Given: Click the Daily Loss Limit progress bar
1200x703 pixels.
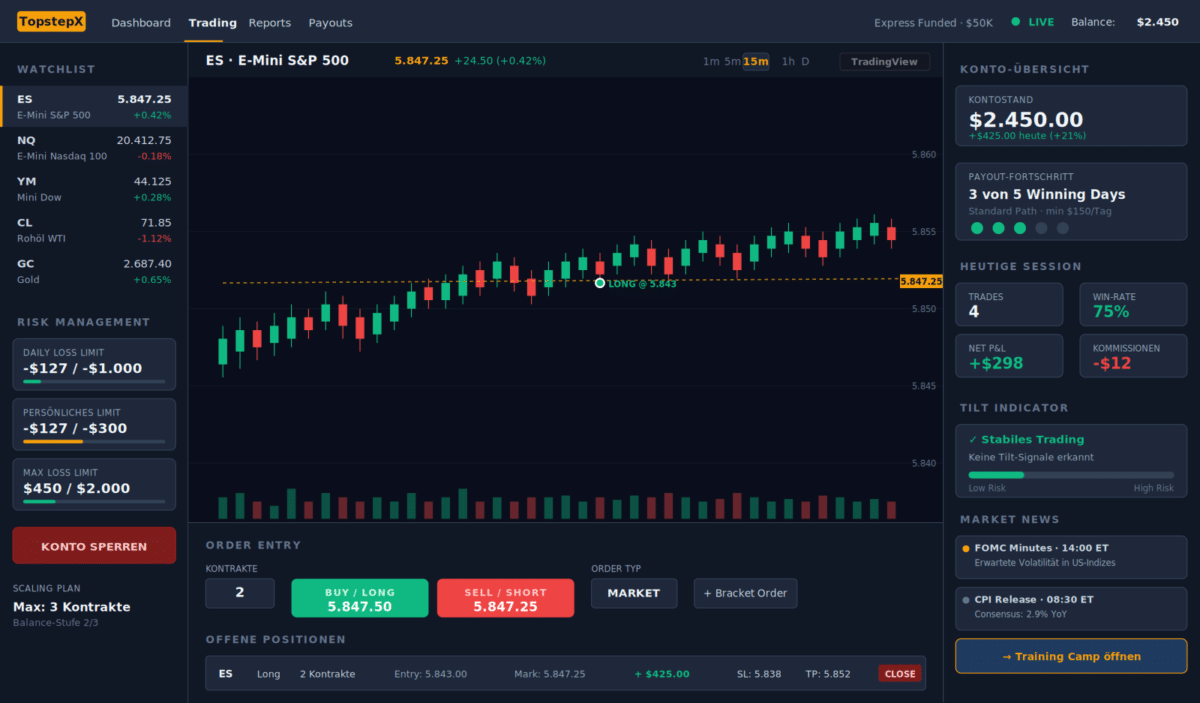Looking at the screenshot, I should pos(94,381).
